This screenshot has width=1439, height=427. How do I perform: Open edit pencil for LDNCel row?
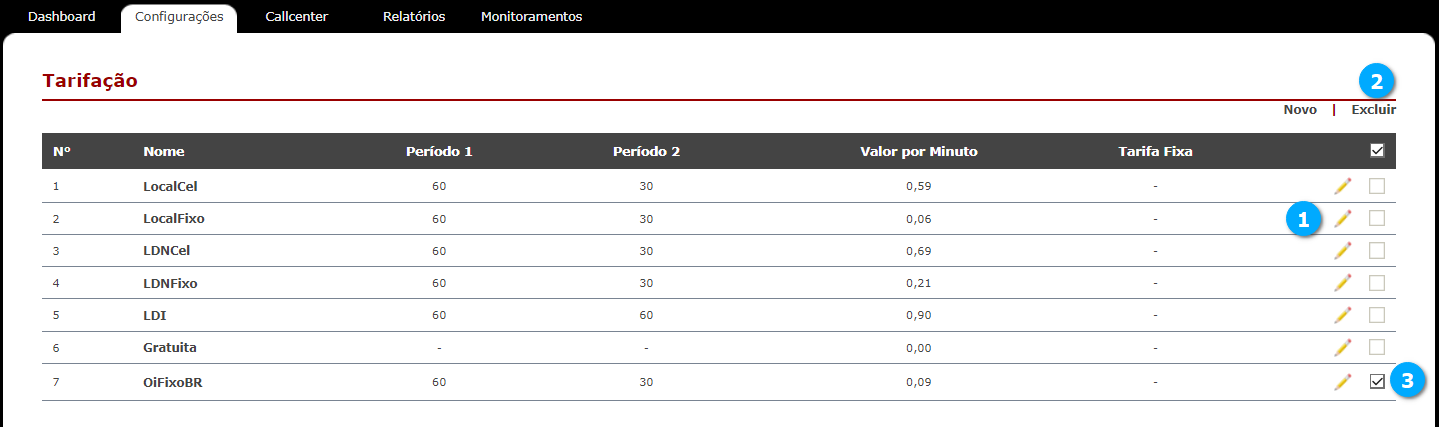tap(1343, 250)
